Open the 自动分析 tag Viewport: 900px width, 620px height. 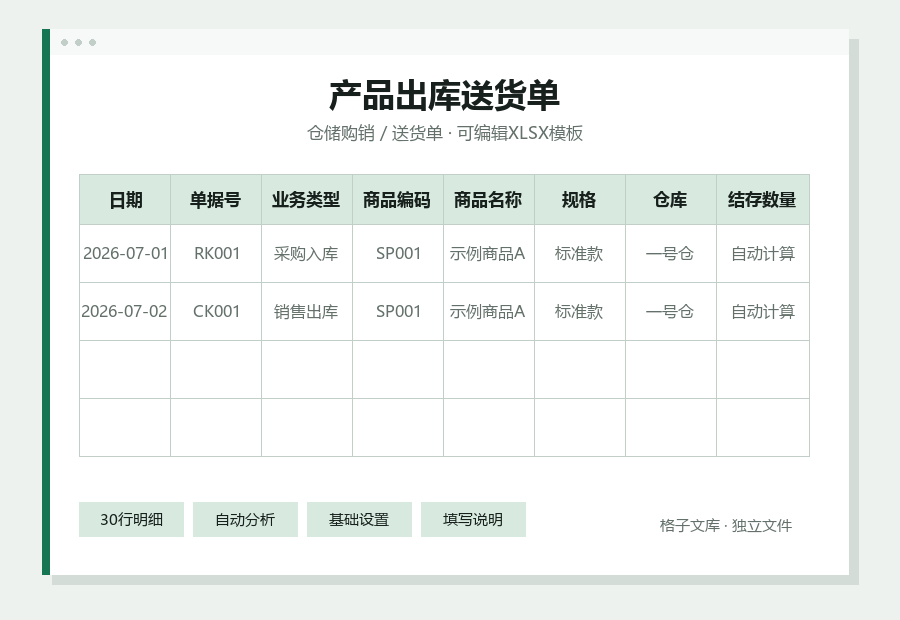pos(245,520)
